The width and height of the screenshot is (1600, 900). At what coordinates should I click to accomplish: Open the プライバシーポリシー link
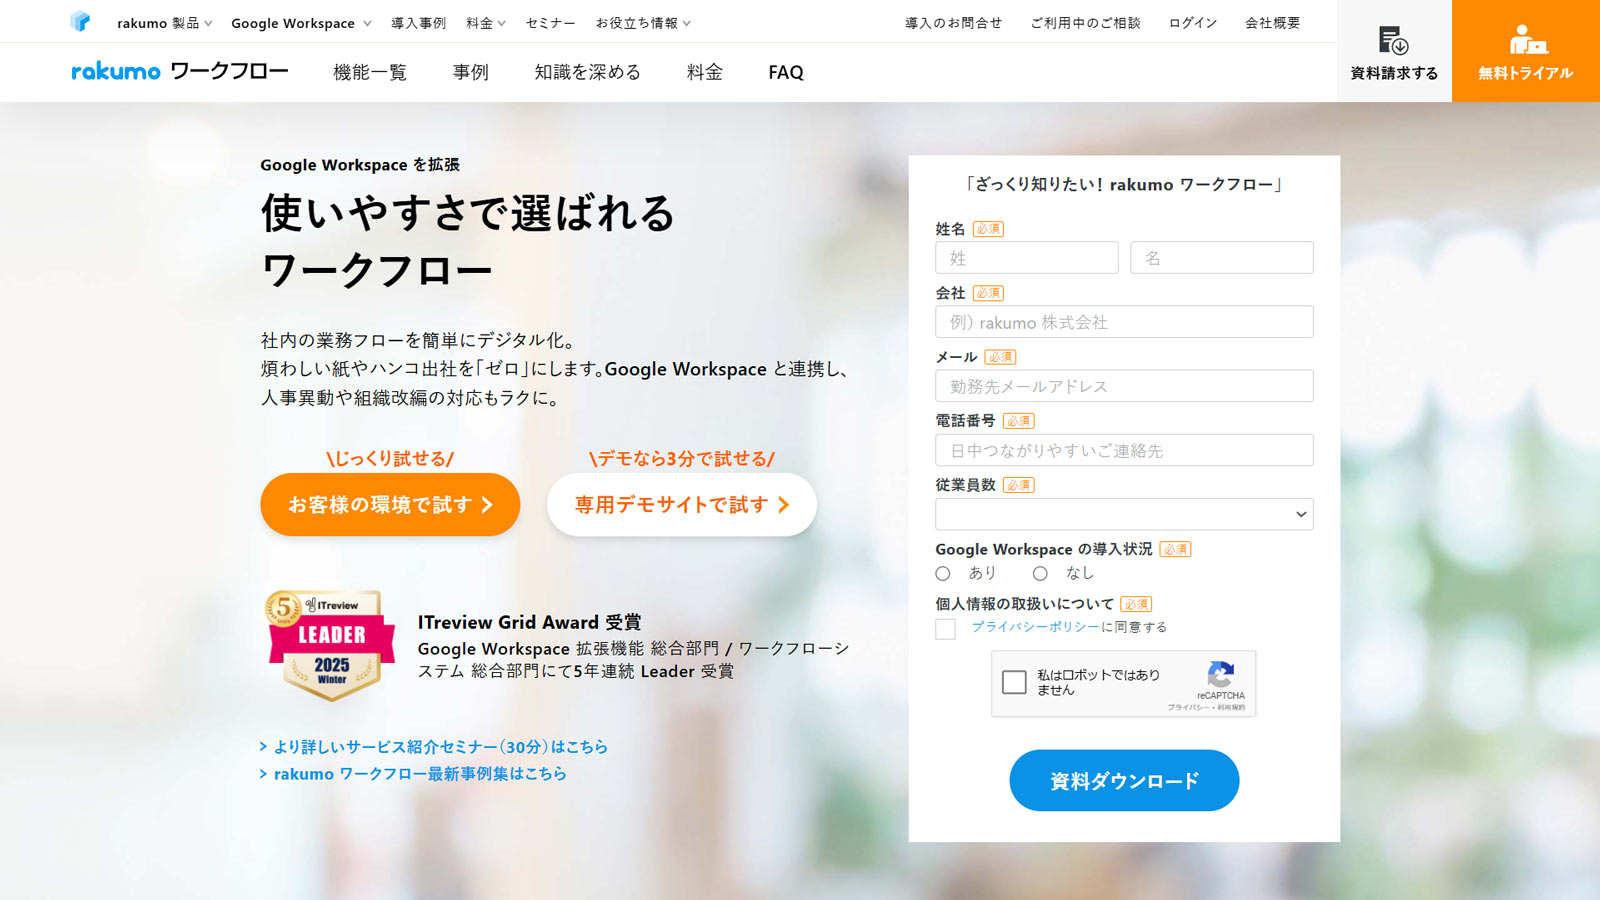(x=1035, y=627)
